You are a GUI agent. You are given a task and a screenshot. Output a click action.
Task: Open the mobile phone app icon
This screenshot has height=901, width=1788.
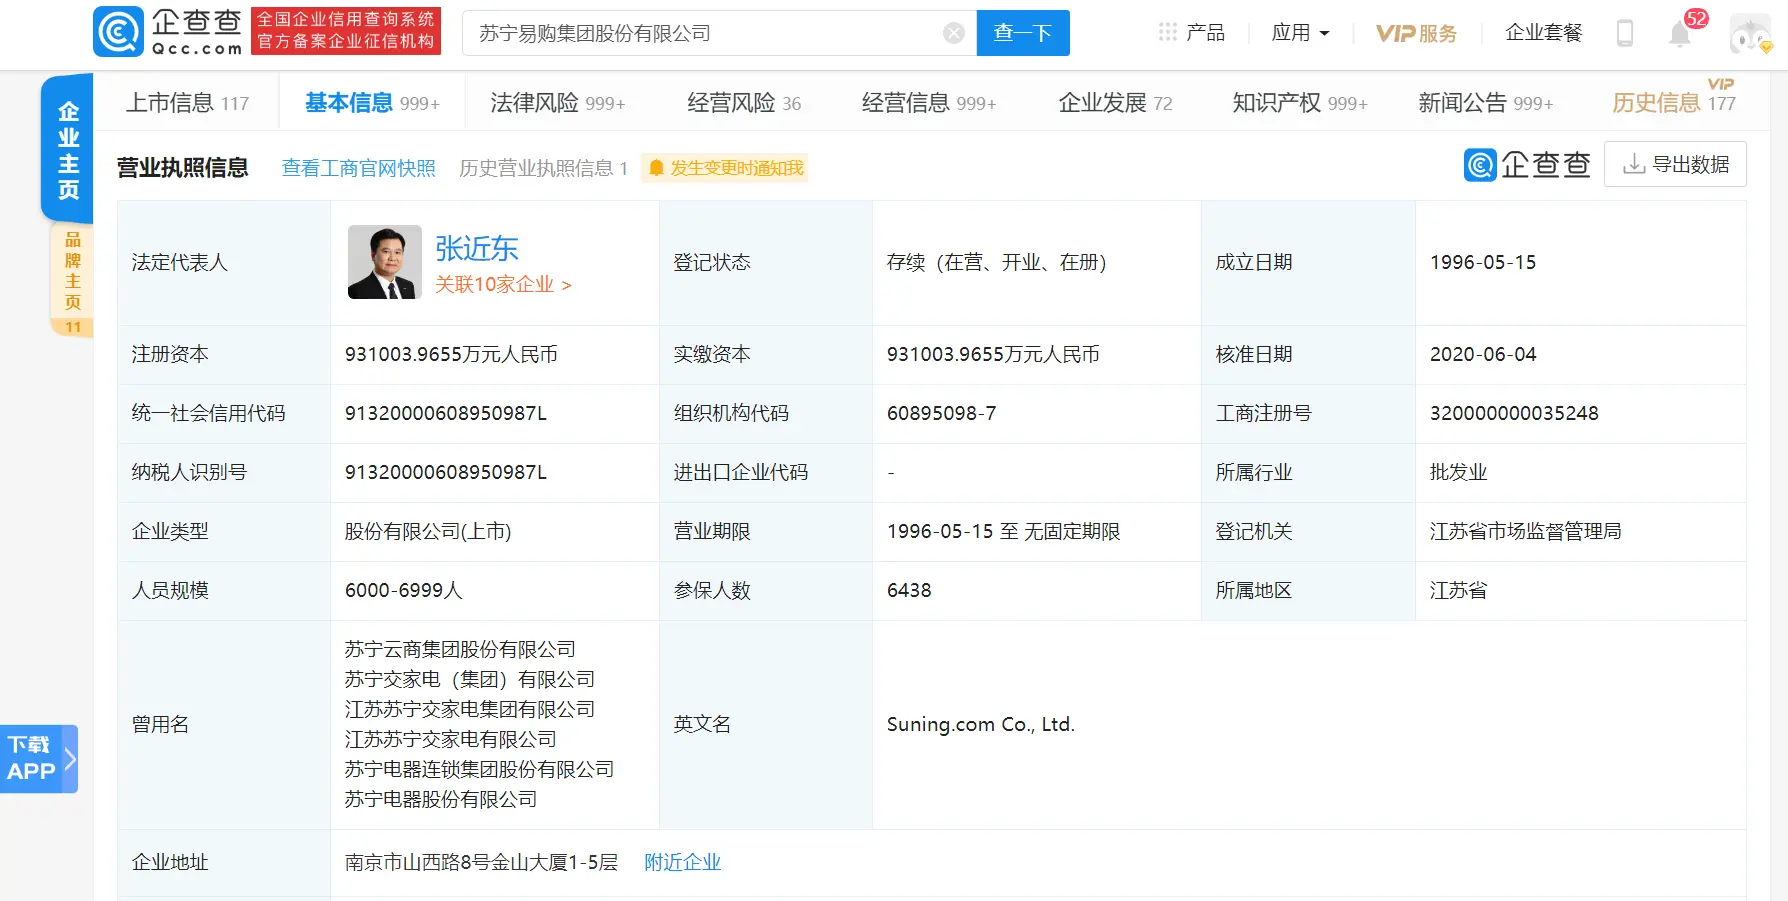point(1625,33)
